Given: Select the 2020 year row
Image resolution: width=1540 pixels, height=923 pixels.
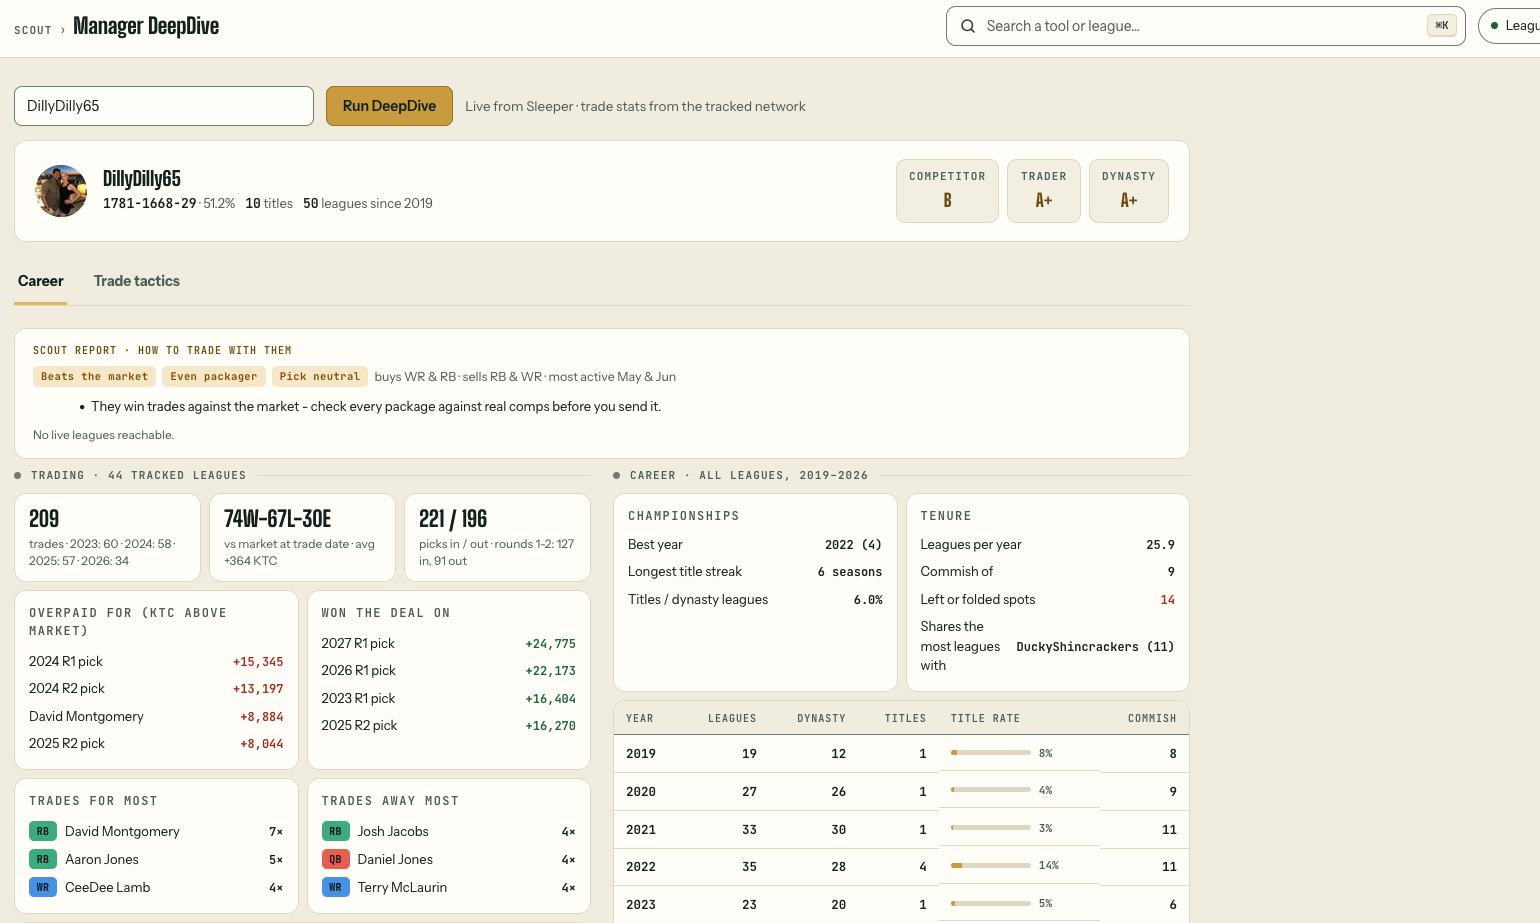Looking at the screenshot, I should click(901, 791).
